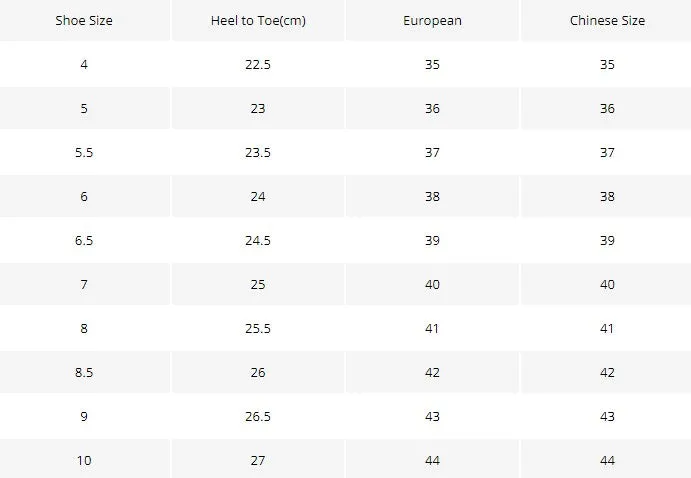Click the 22.5 heel to toe cell
The height and width of the screenshot is (478, 691).
(x=258, y=64)
